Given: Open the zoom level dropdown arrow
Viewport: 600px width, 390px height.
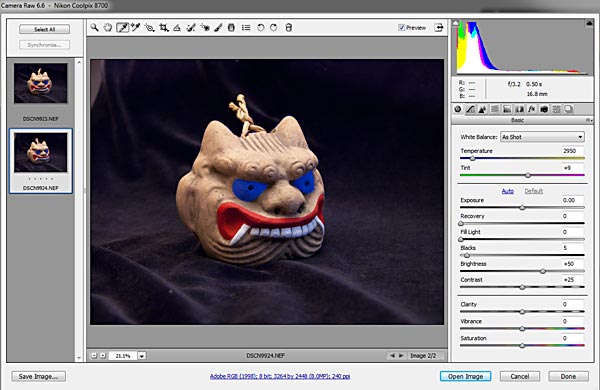Looking at the screenshot, I should pos(142,356).
